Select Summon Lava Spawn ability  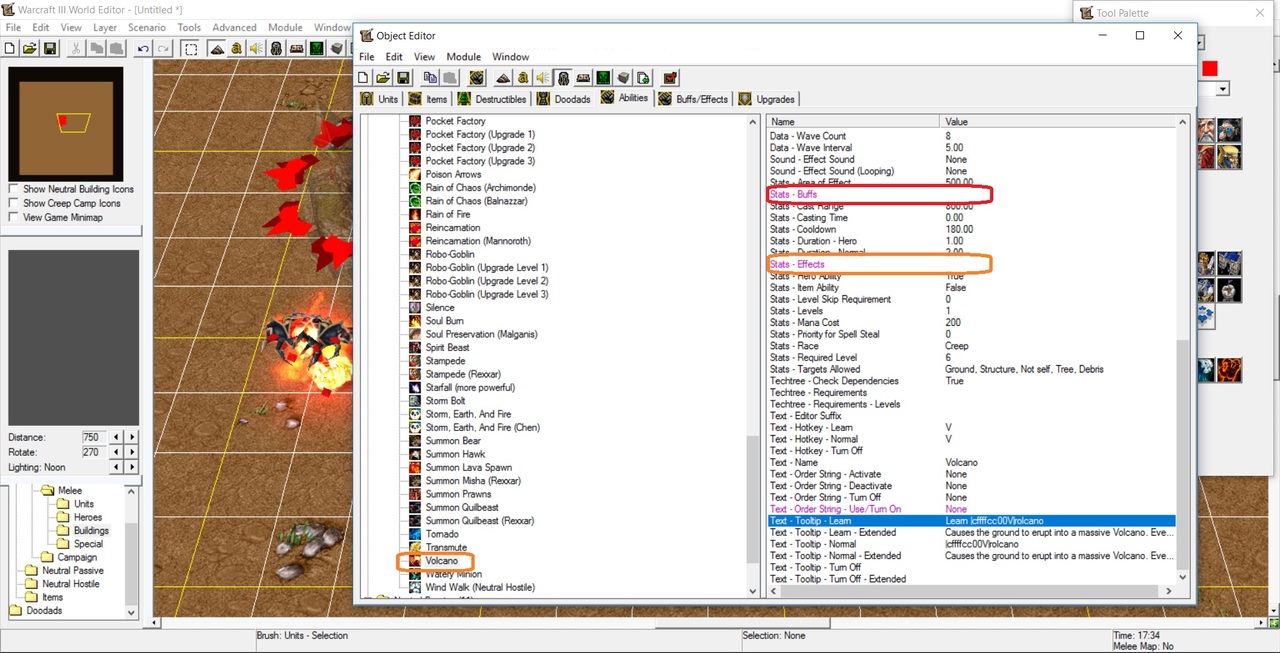[468, 467]
